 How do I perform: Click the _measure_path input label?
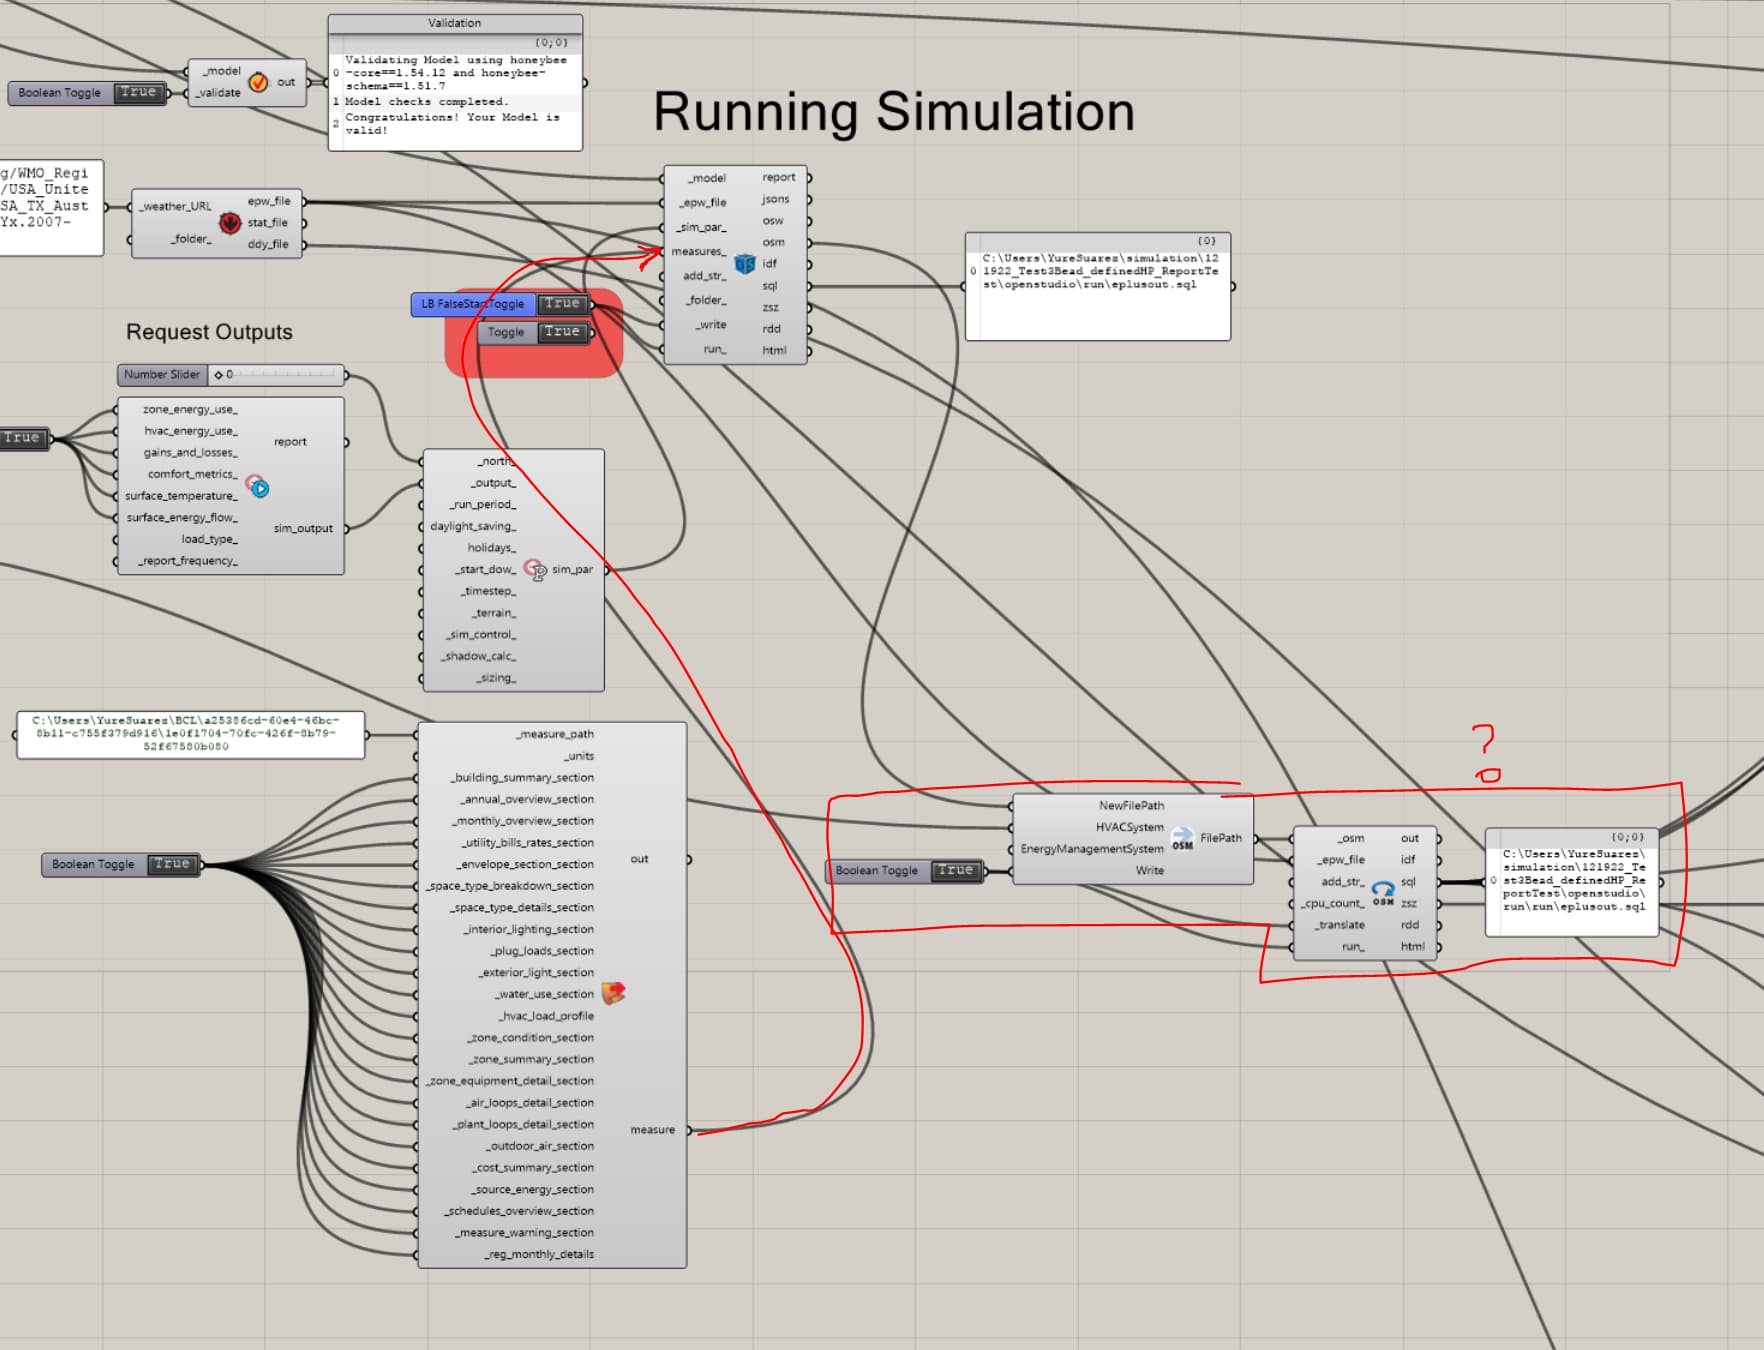[x=555, y=734]
